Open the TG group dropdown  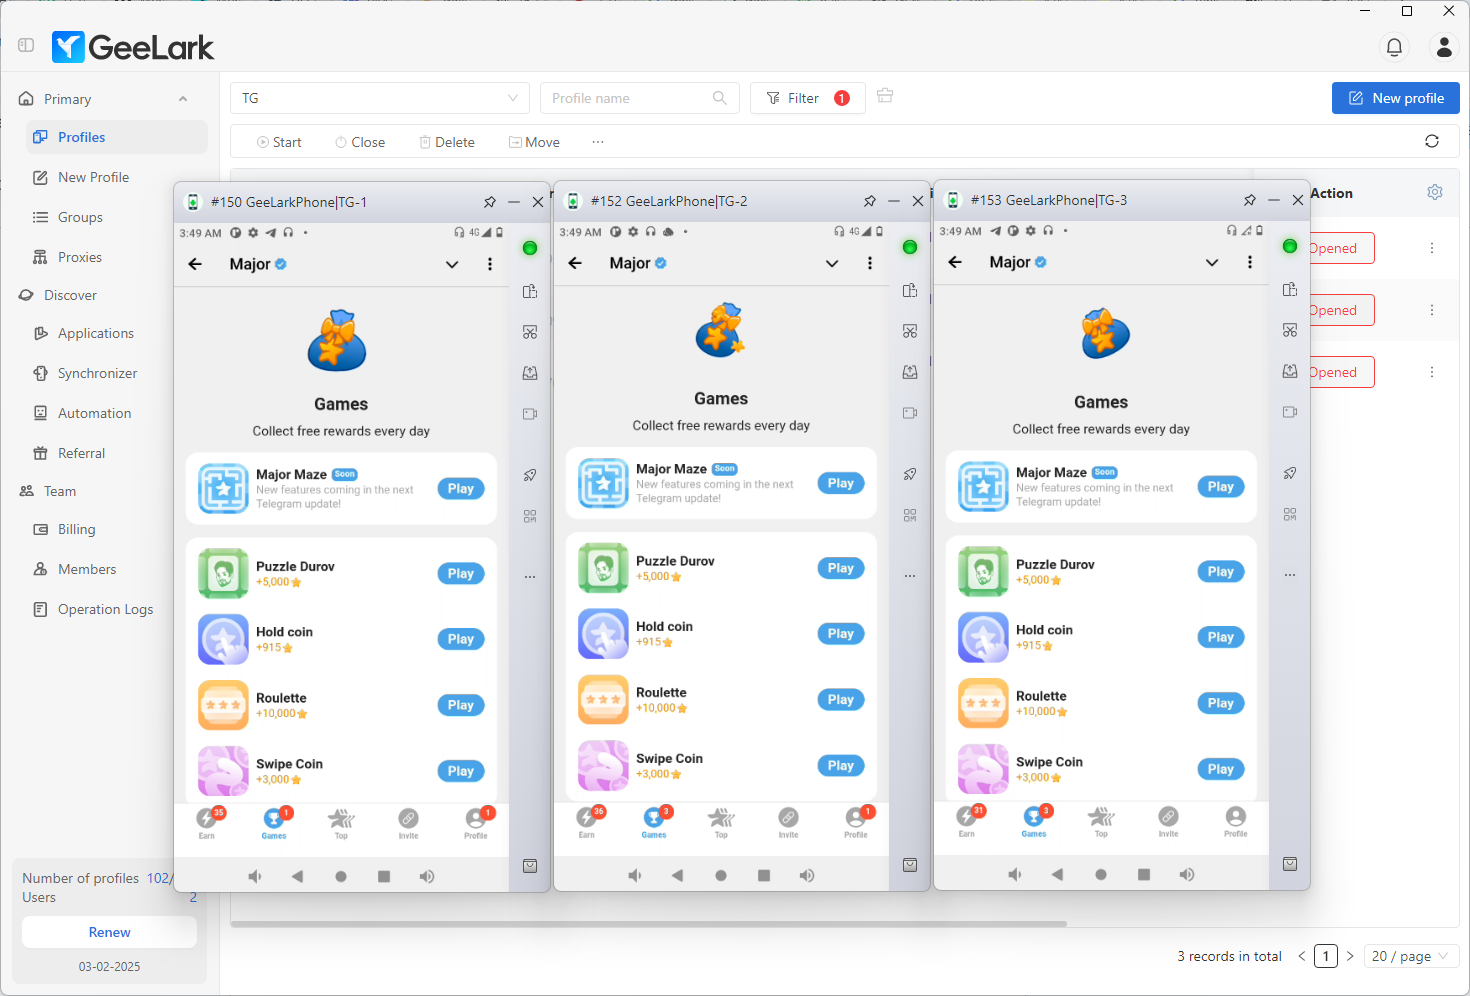coord(380,98)
